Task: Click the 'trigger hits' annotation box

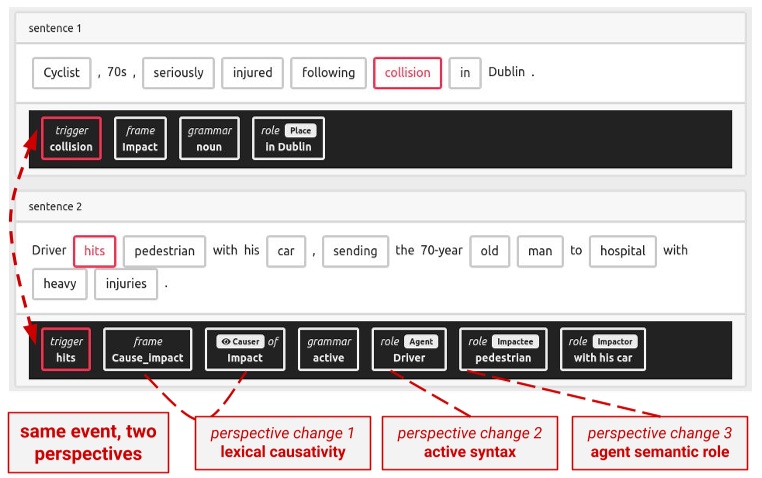Action: pyautogui.click(x=66, y=349)
